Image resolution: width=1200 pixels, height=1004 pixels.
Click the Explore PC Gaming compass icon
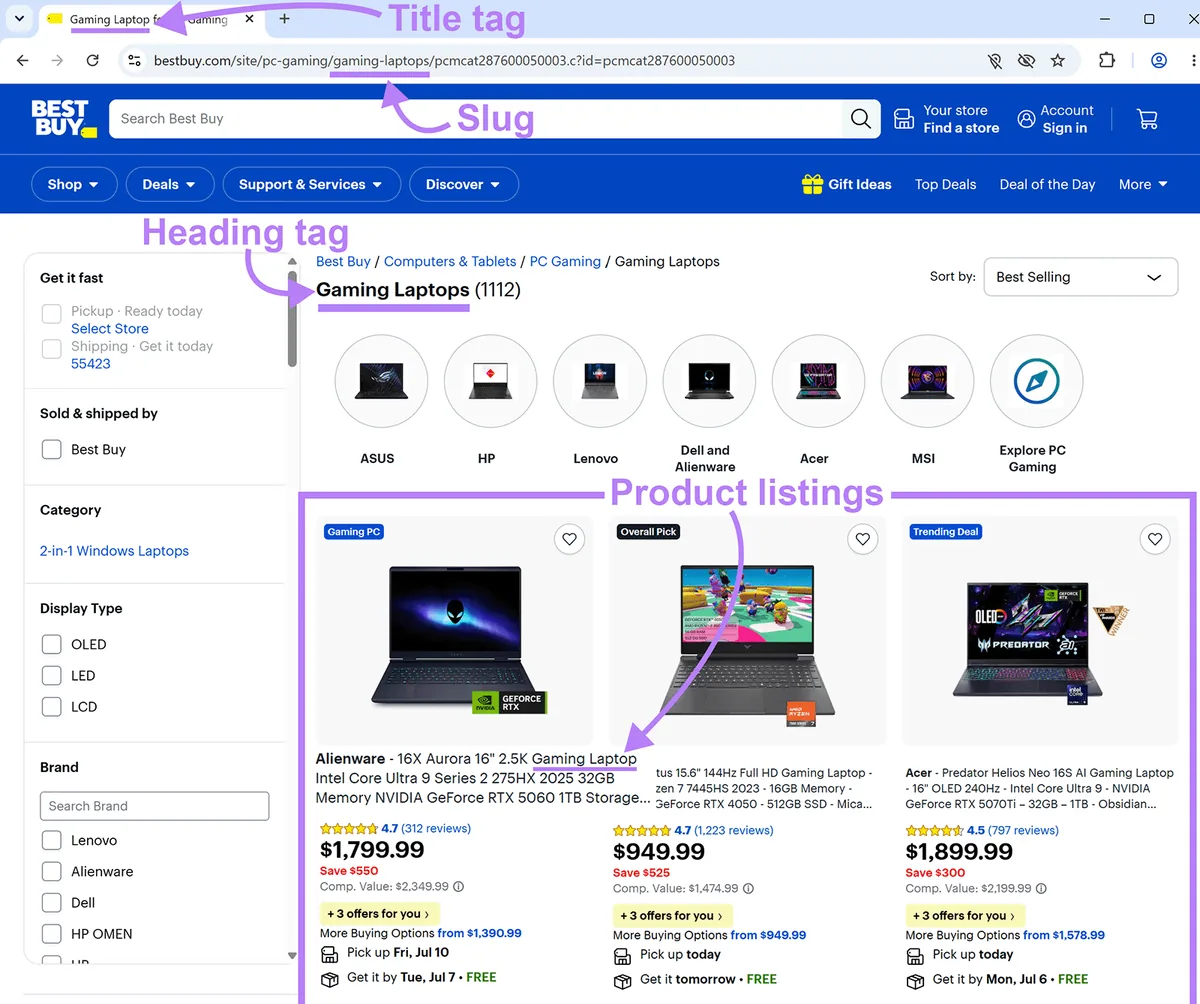tap(1036, 381)
